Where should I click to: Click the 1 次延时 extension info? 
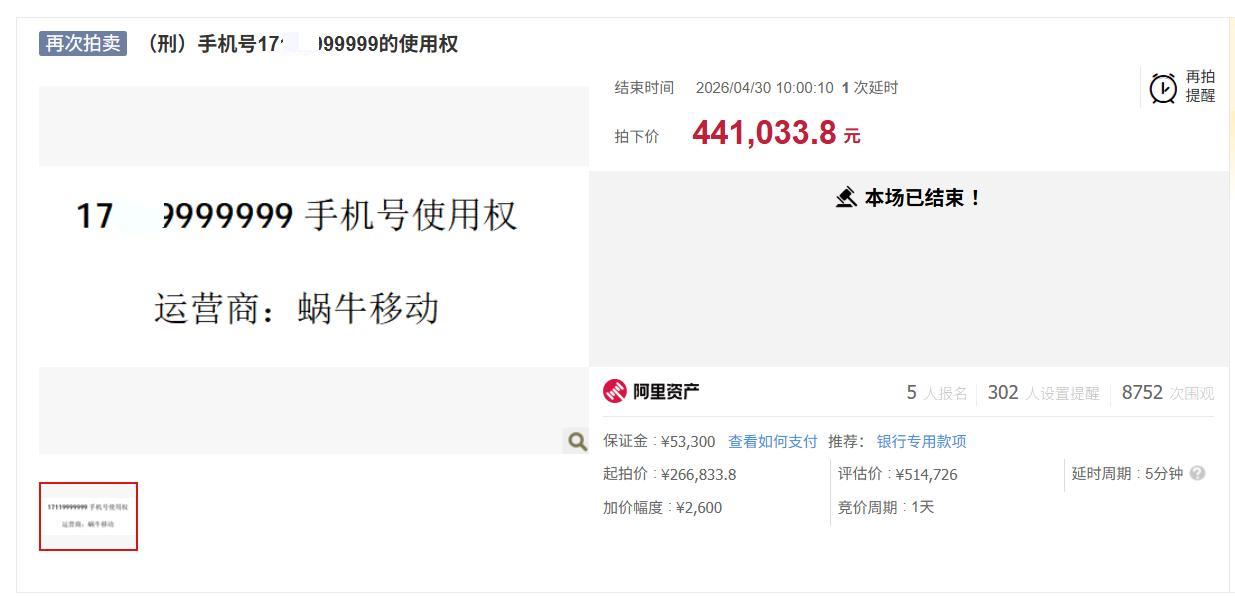(870, 88)
